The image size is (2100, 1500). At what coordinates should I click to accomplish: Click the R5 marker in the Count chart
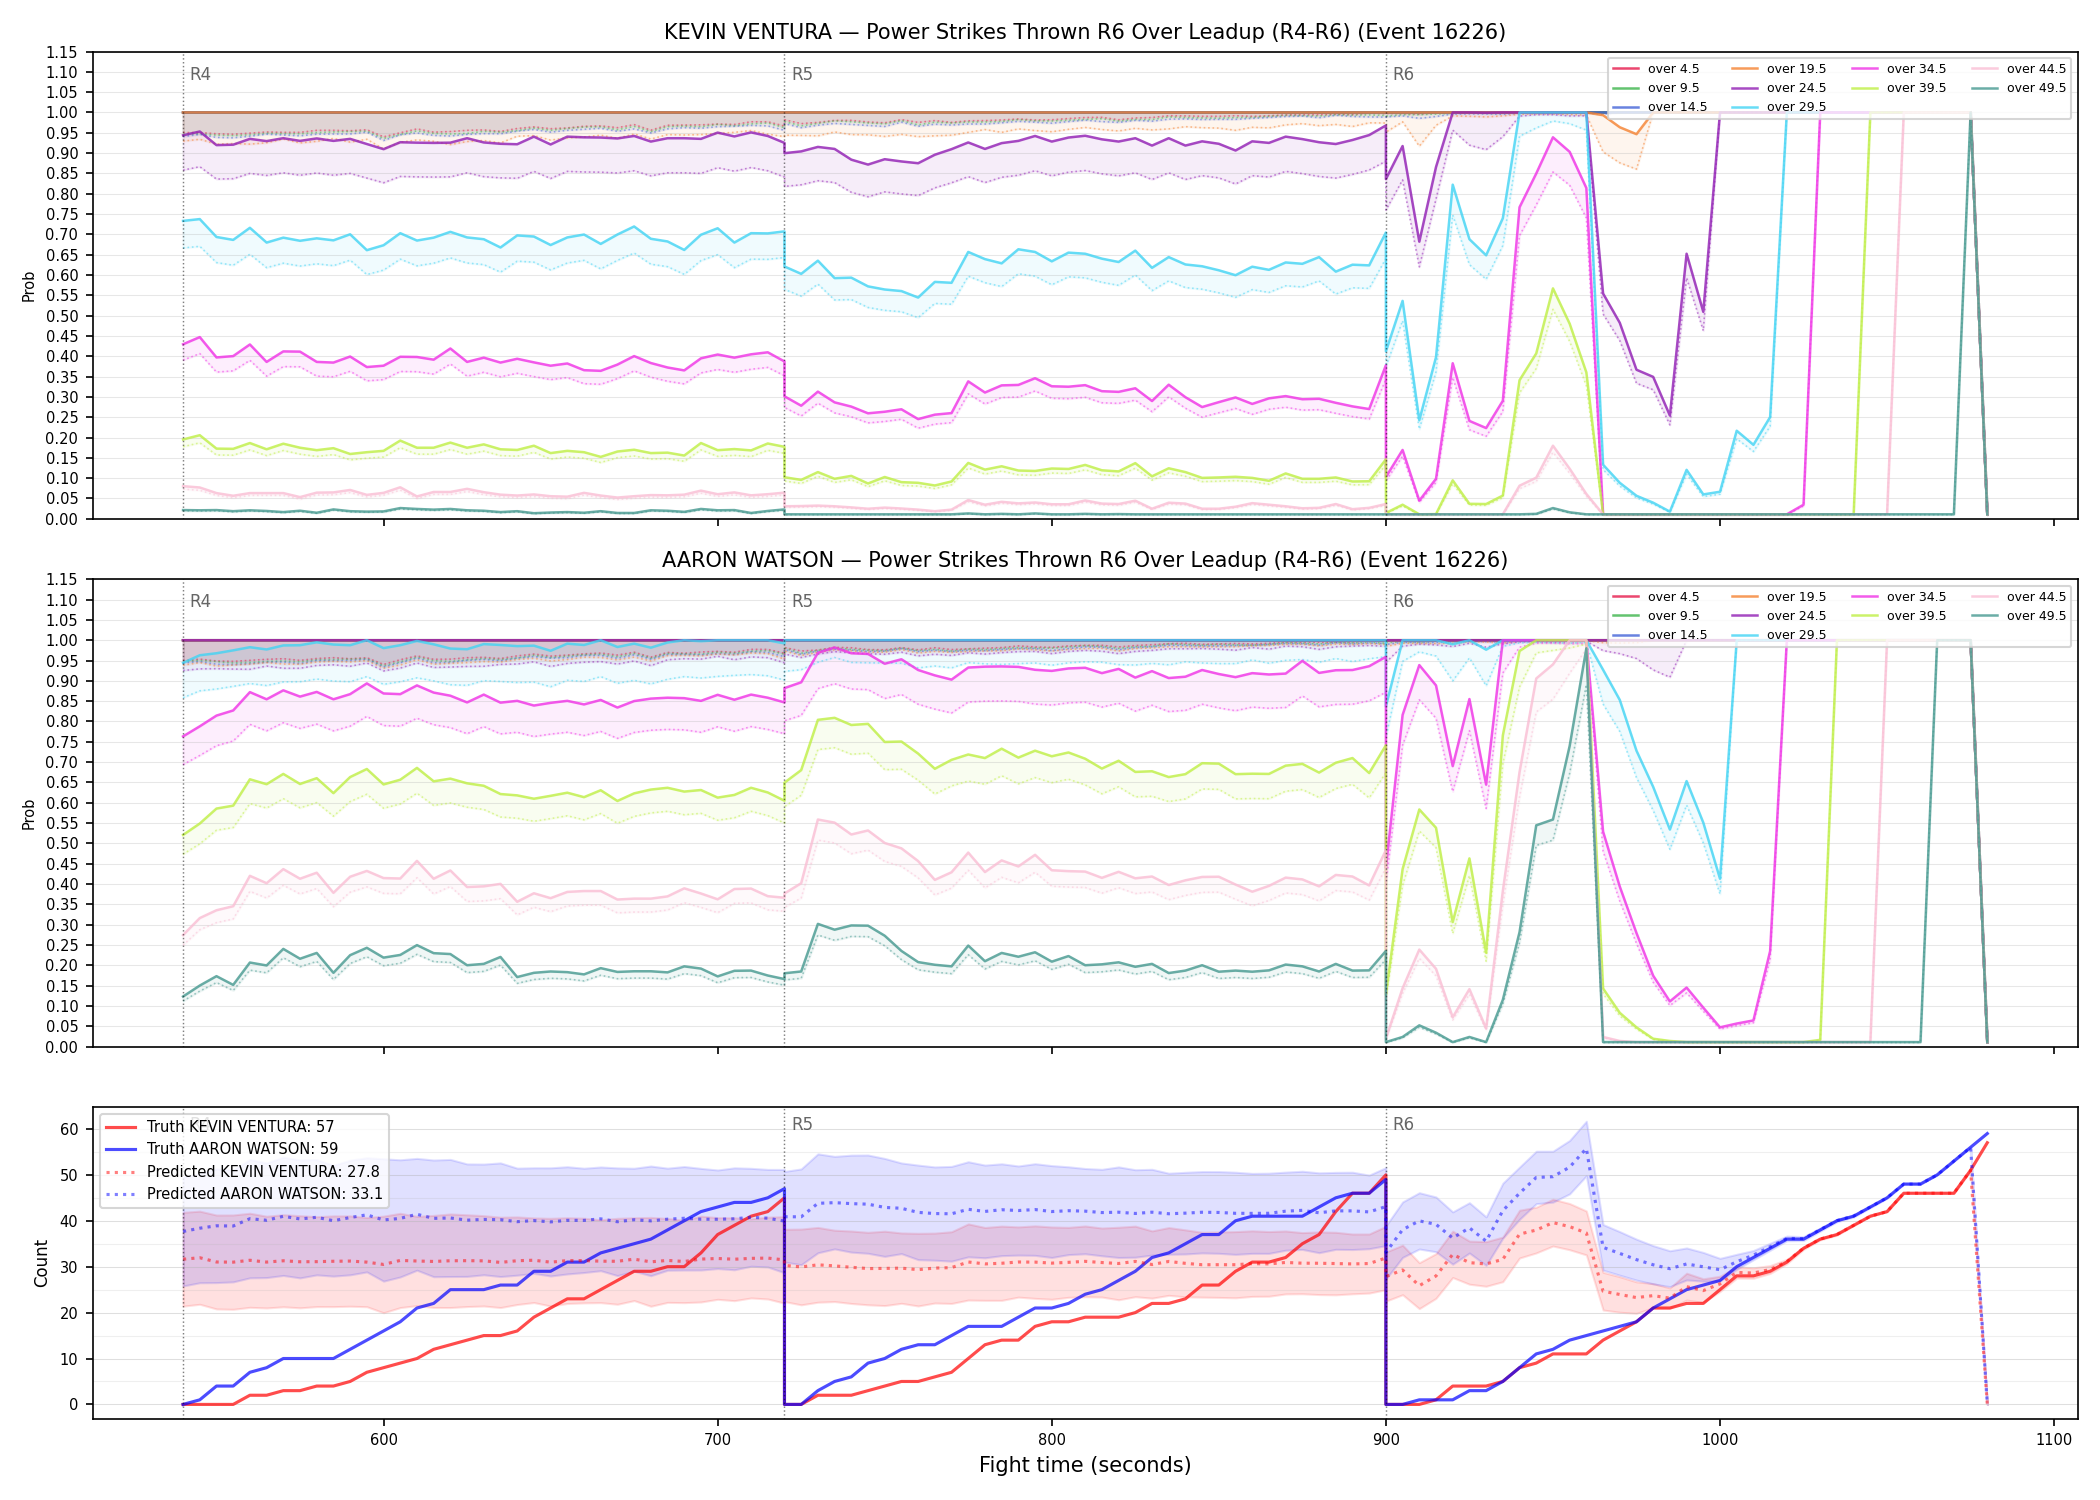tap(802, 1124)
